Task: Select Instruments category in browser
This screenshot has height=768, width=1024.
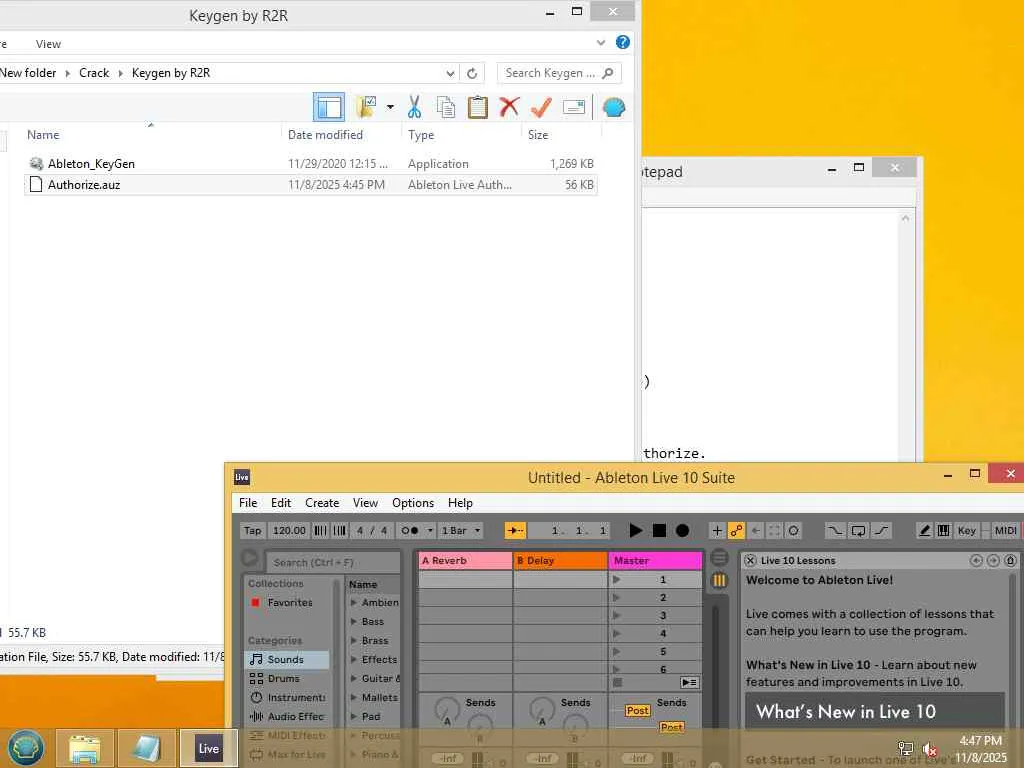Action: 287,697
